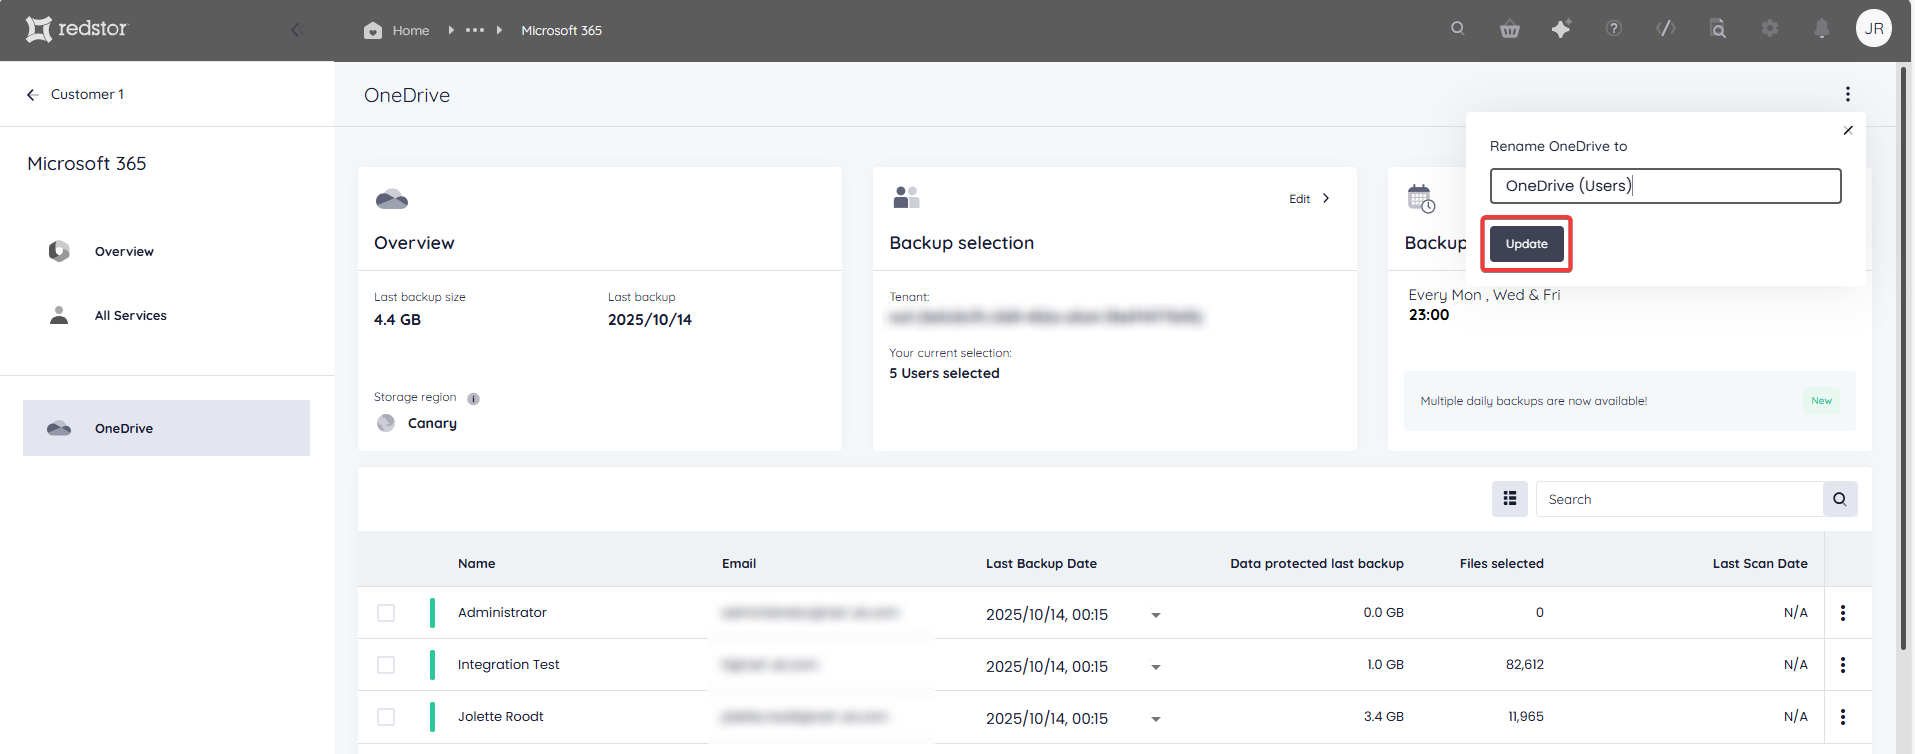Click the 82,612 files selected value
1915x754 pixels.
tap(1525, 665)
